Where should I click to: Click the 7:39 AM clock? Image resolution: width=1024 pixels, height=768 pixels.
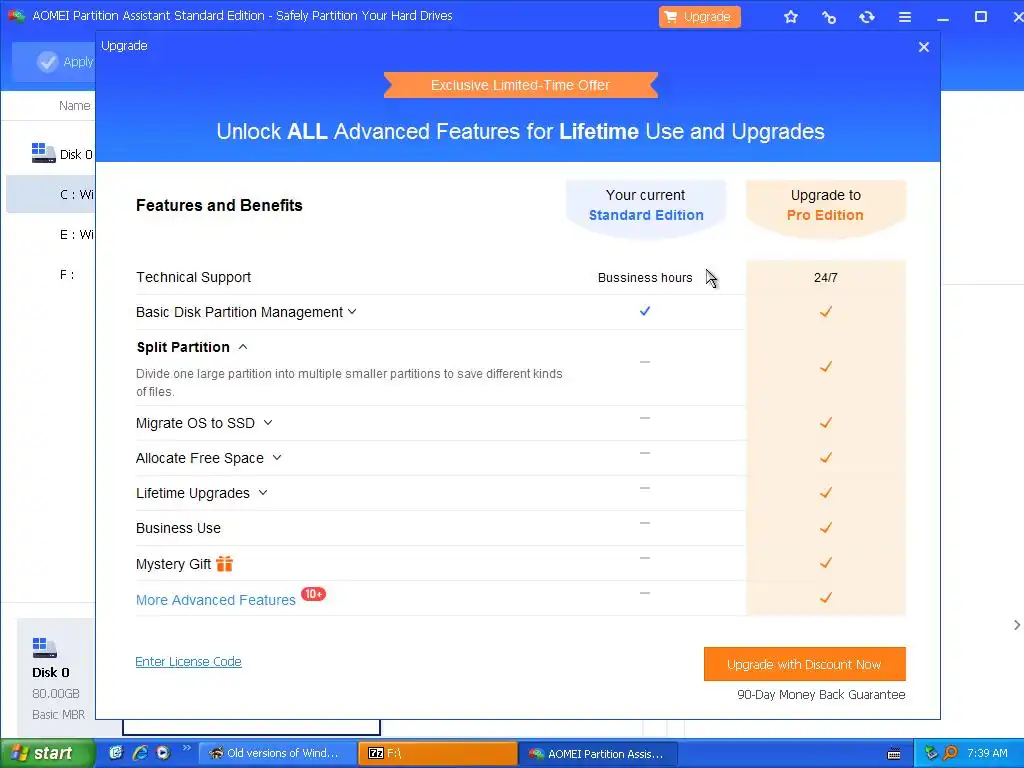click(x=987, y=753)
